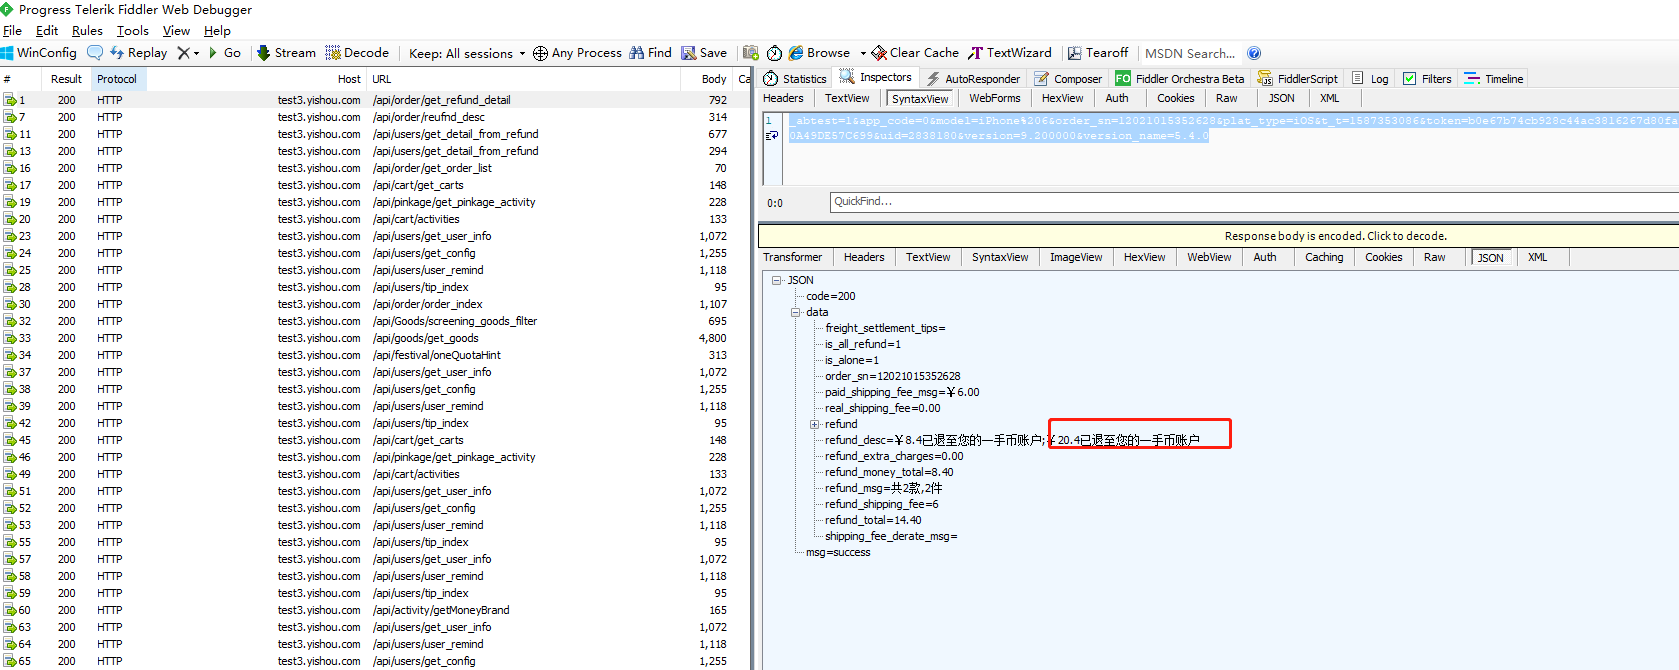Toggle Stream mode in toolbar
Screen dimensions: 1679x670
[x=286, y=53]
